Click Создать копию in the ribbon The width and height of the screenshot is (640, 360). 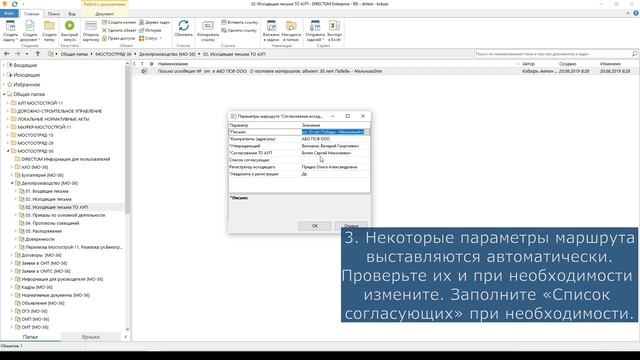tap(119, 22)
